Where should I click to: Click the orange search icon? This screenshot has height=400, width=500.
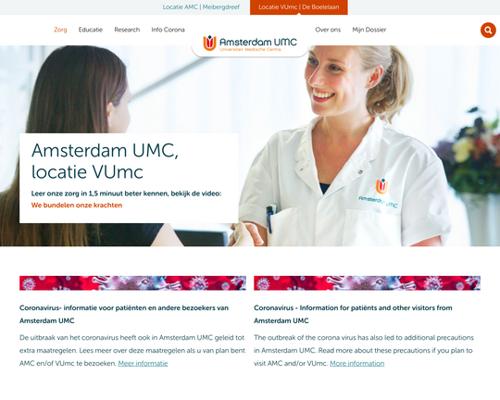coord(488,30)
